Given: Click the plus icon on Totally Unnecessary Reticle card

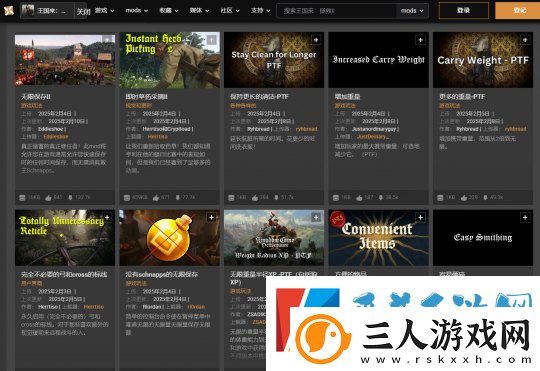Looking at the screenshot, I should point(107,217).
